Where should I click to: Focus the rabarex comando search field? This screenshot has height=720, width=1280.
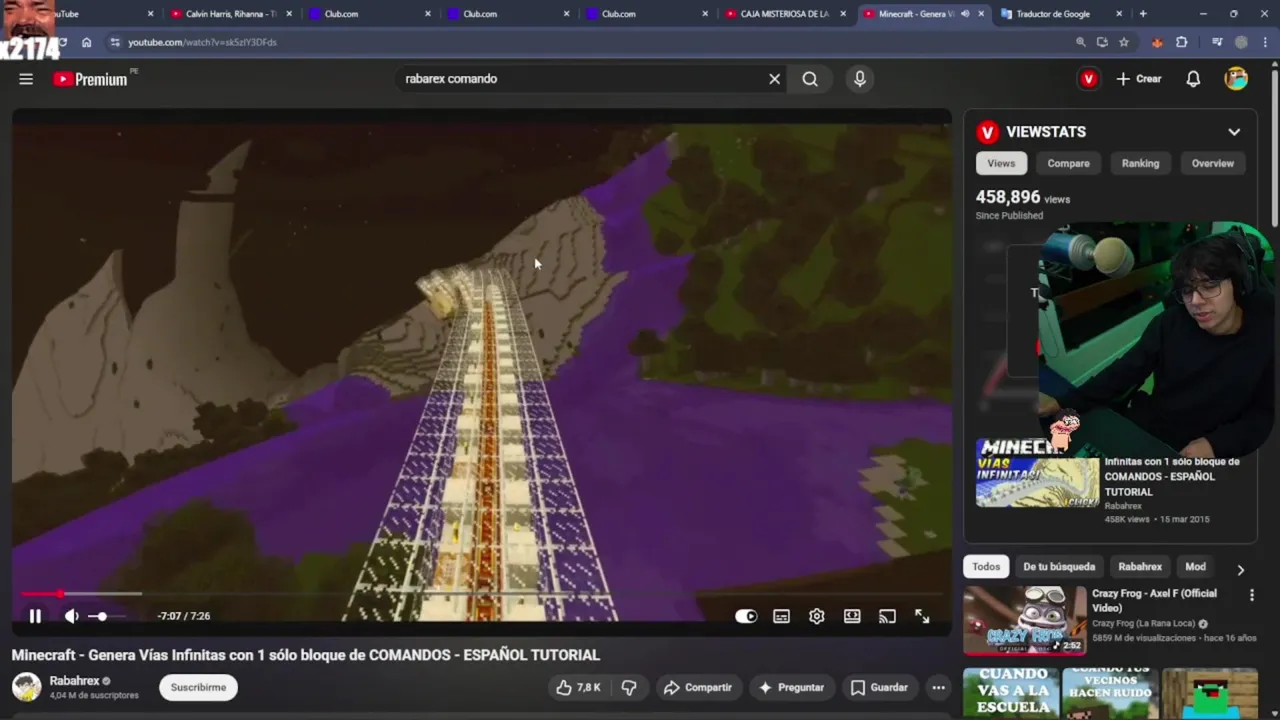pos(580,79)
